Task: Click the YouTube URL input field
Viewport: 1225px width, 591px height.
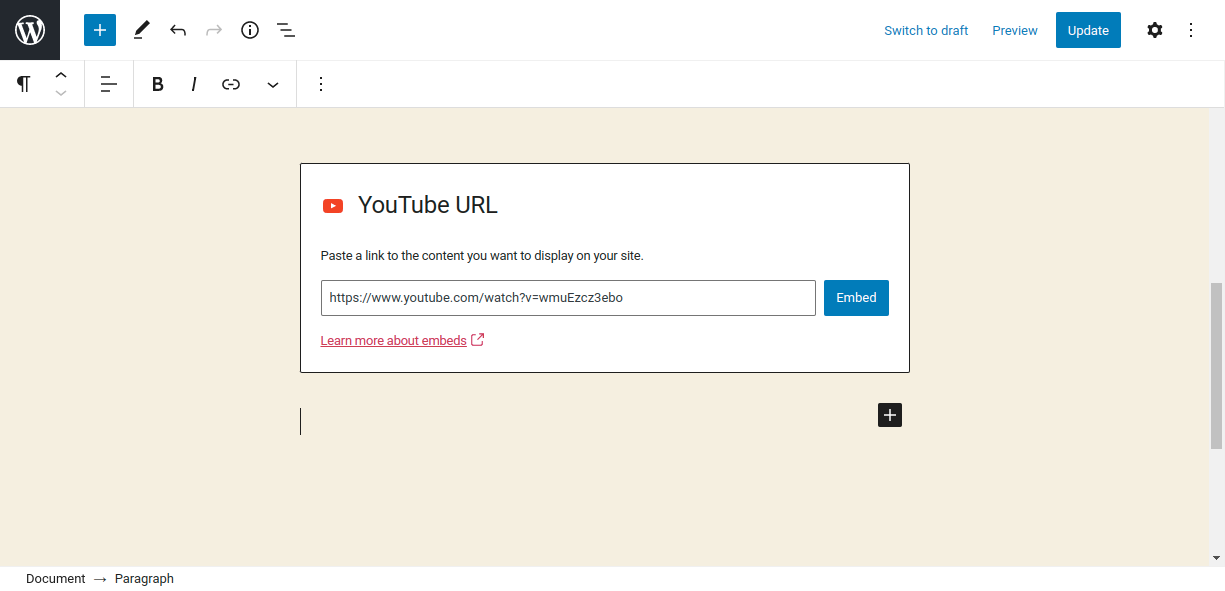Action: pos(568,298)
